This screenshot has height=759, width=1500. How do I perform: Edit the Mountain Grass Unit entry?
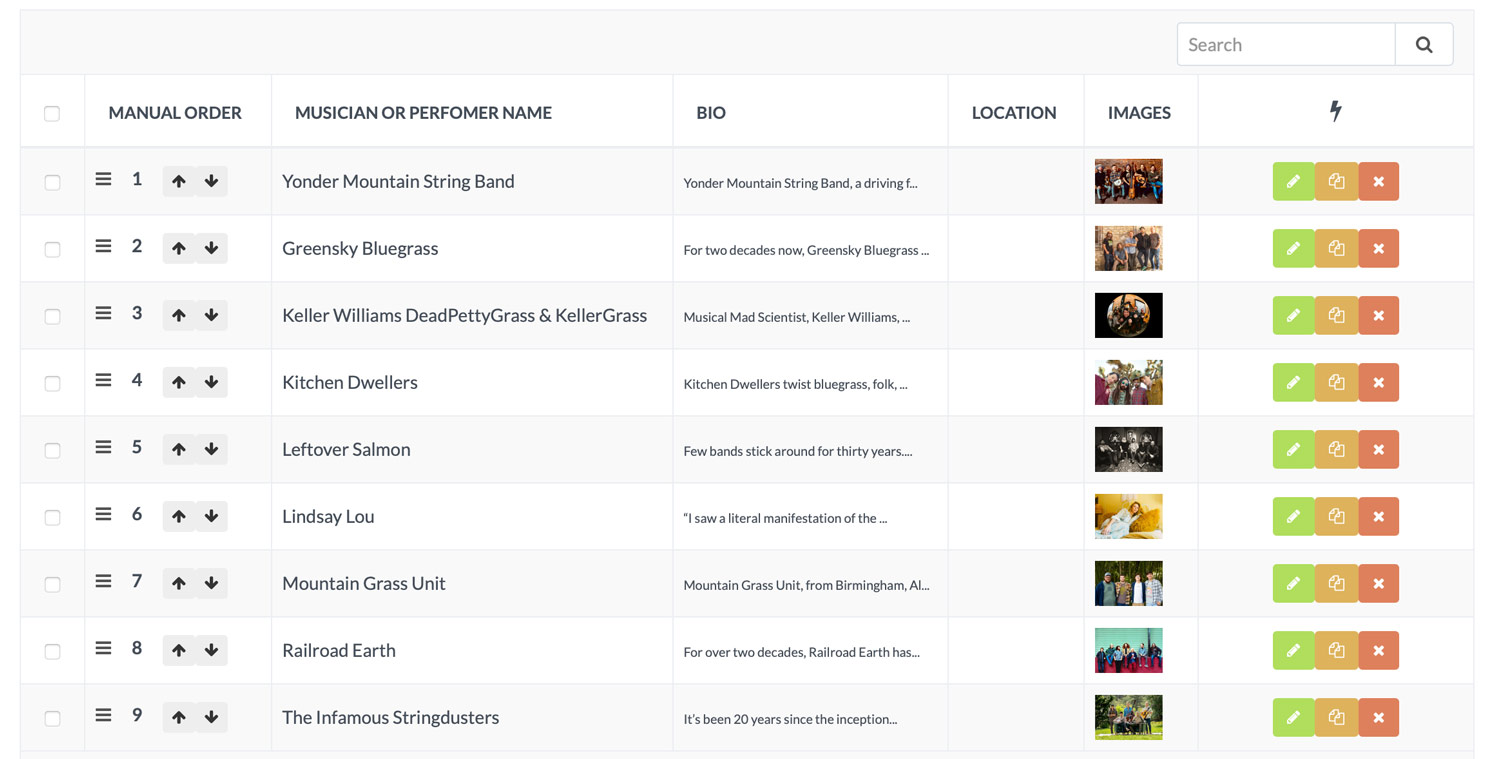pyautogui.click(x=1293, y=584)
